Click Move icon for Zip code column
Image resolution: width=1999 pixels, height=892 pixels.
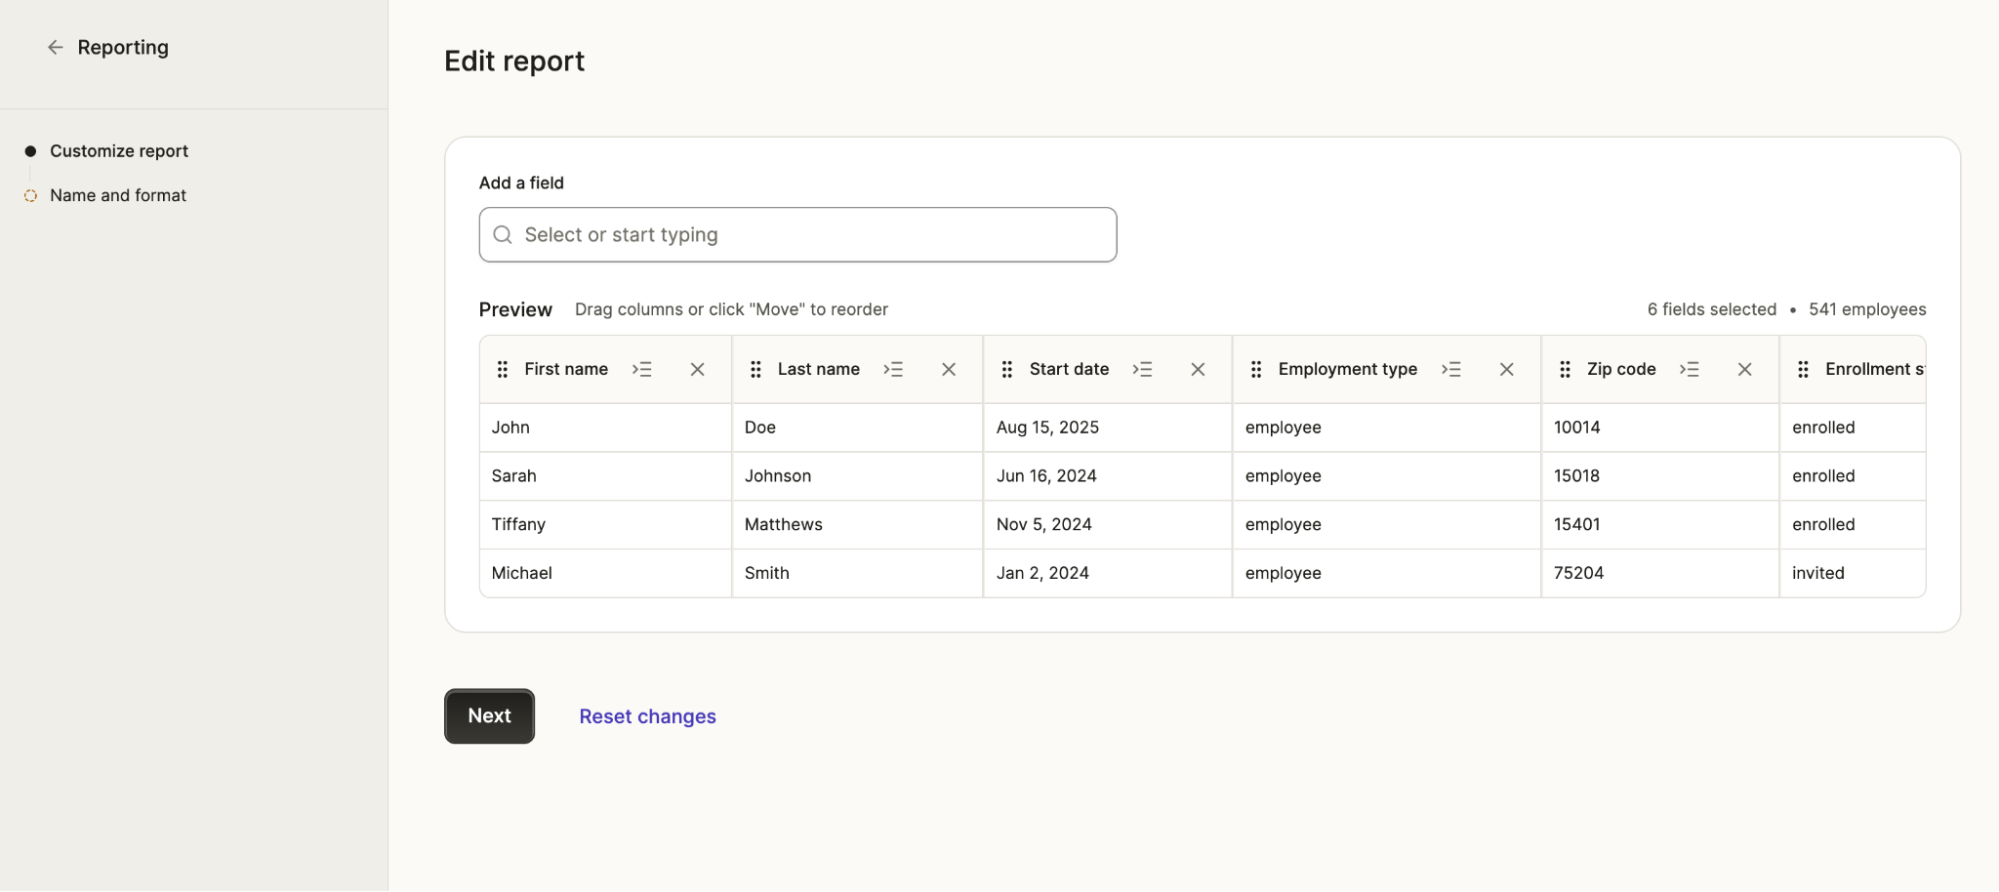tap(1689, 370)
